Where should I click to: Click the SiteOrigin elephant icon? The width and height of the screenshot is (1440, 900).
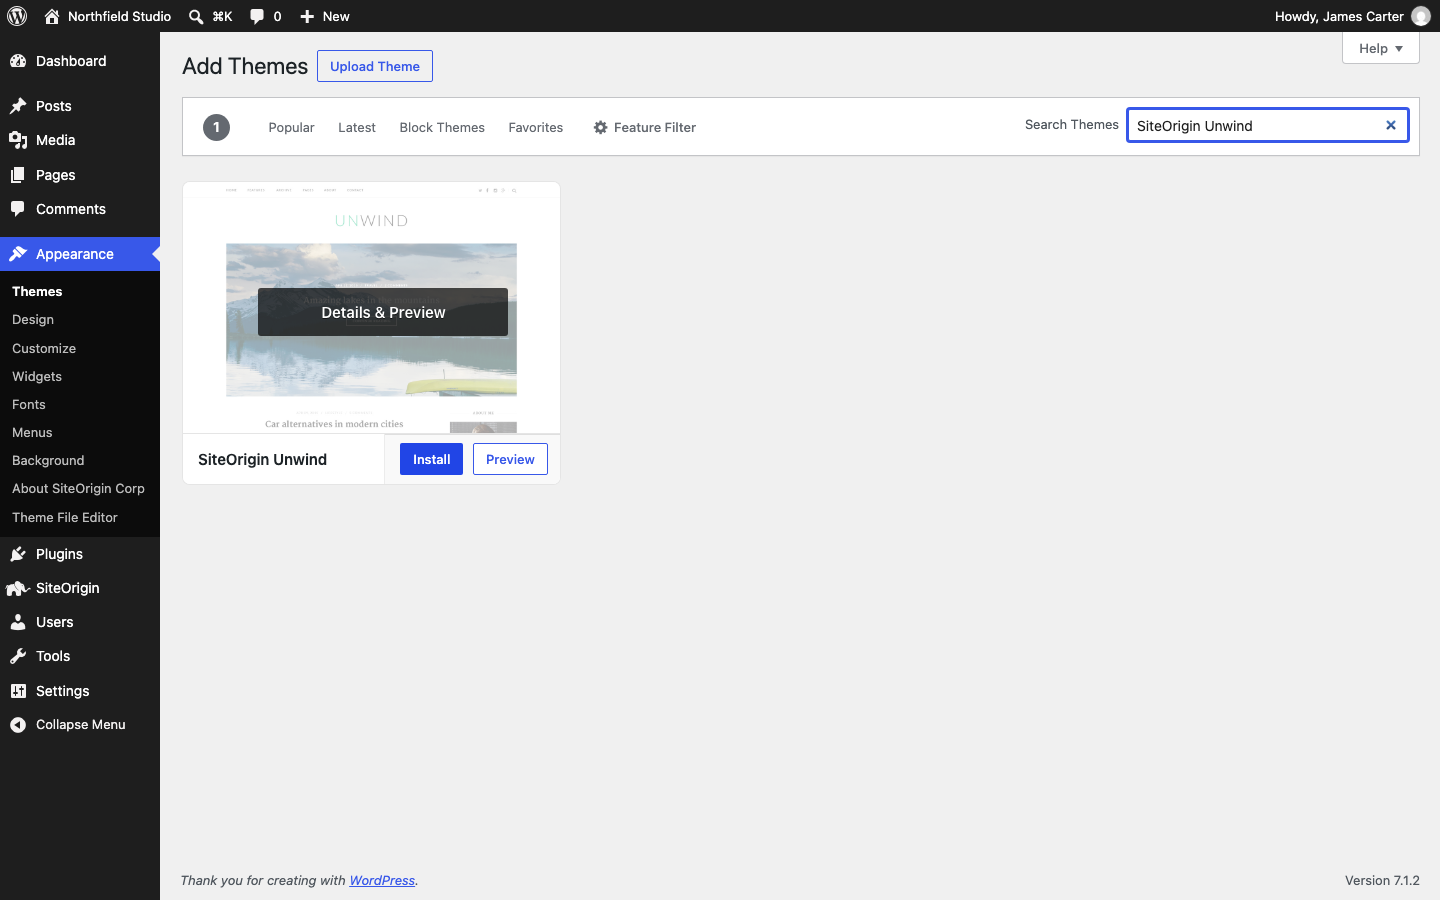(18, 588)
